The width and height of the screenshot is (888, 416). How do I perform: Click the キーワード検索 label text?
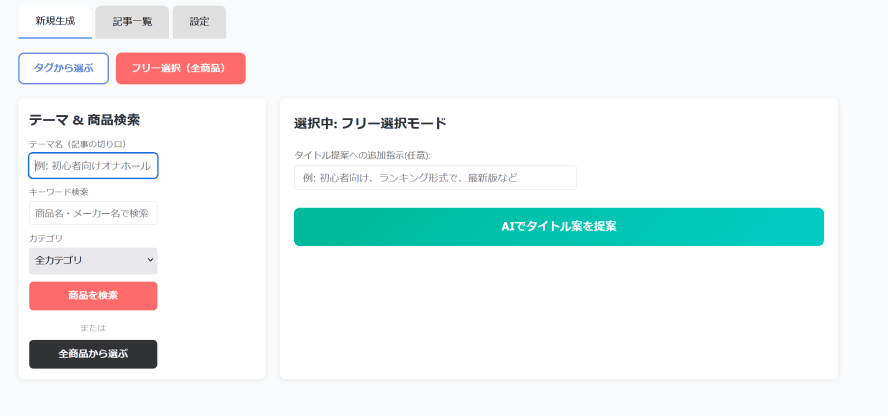59,192
